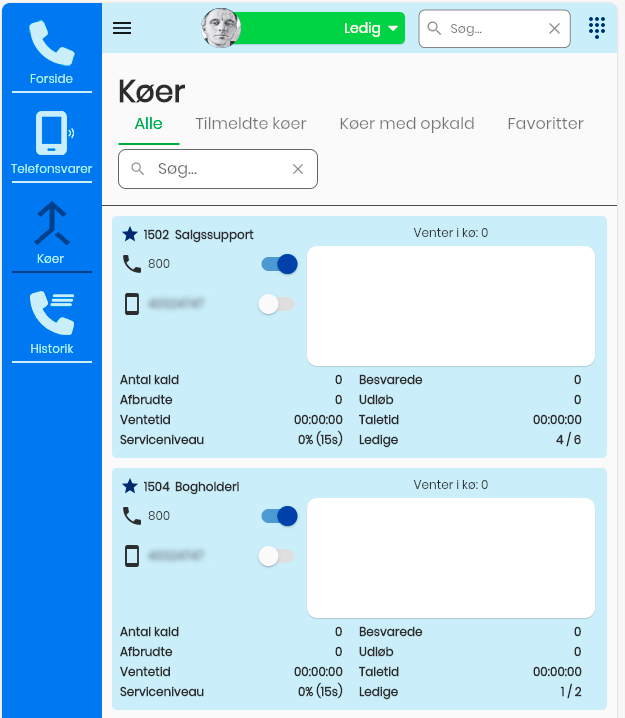The width and height of the screenshot is (625, 718).
Task: Click the user profile avatar
Action: coord(221,28)
